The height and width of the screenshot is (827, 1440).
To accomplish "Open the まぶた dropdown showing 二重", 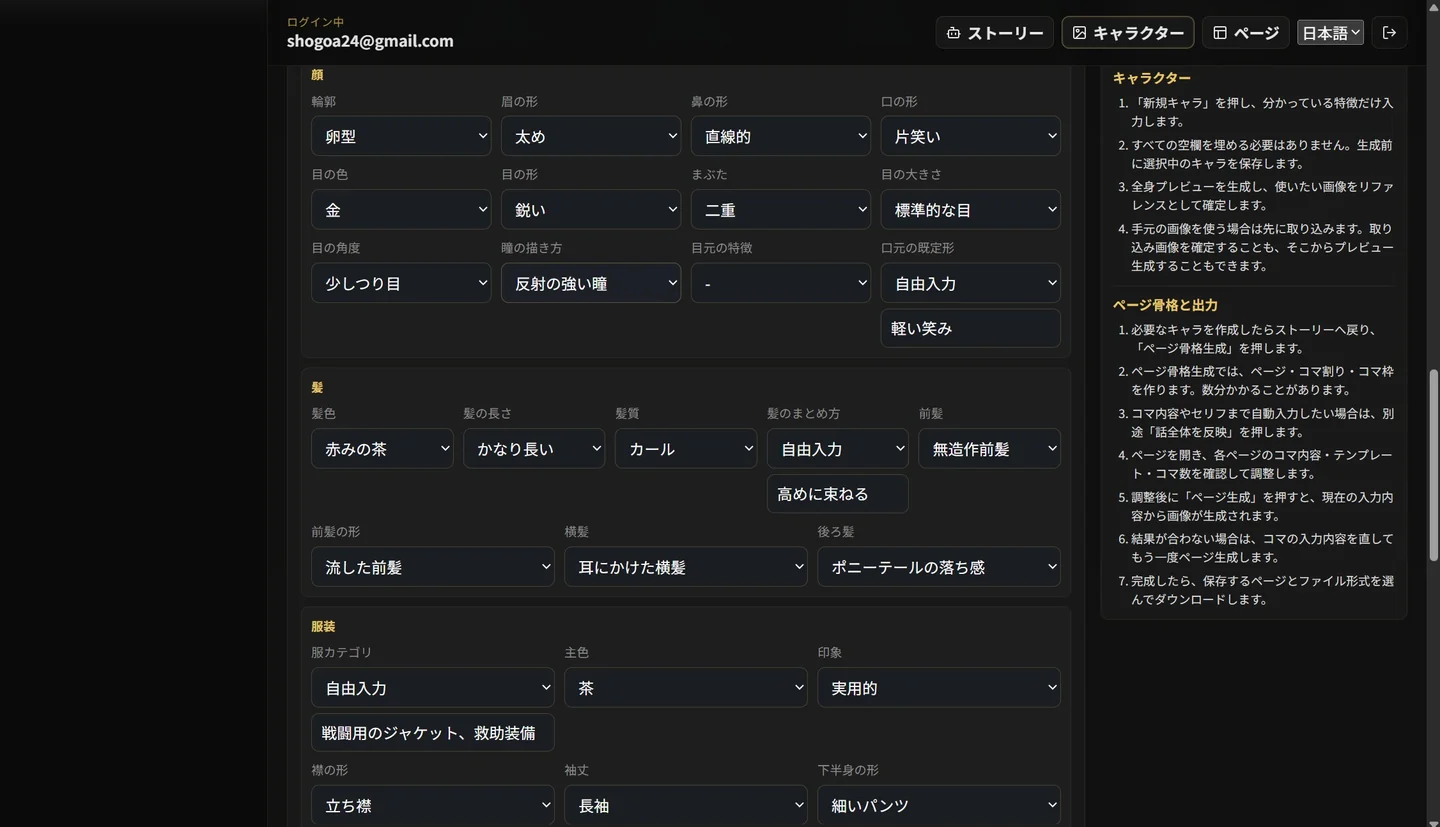I will (781, 210).
